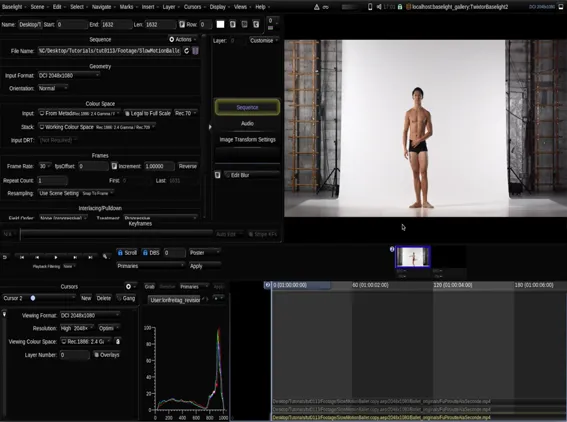
Task: Click the icon left of Edit Blur
Action: [218, 175]
